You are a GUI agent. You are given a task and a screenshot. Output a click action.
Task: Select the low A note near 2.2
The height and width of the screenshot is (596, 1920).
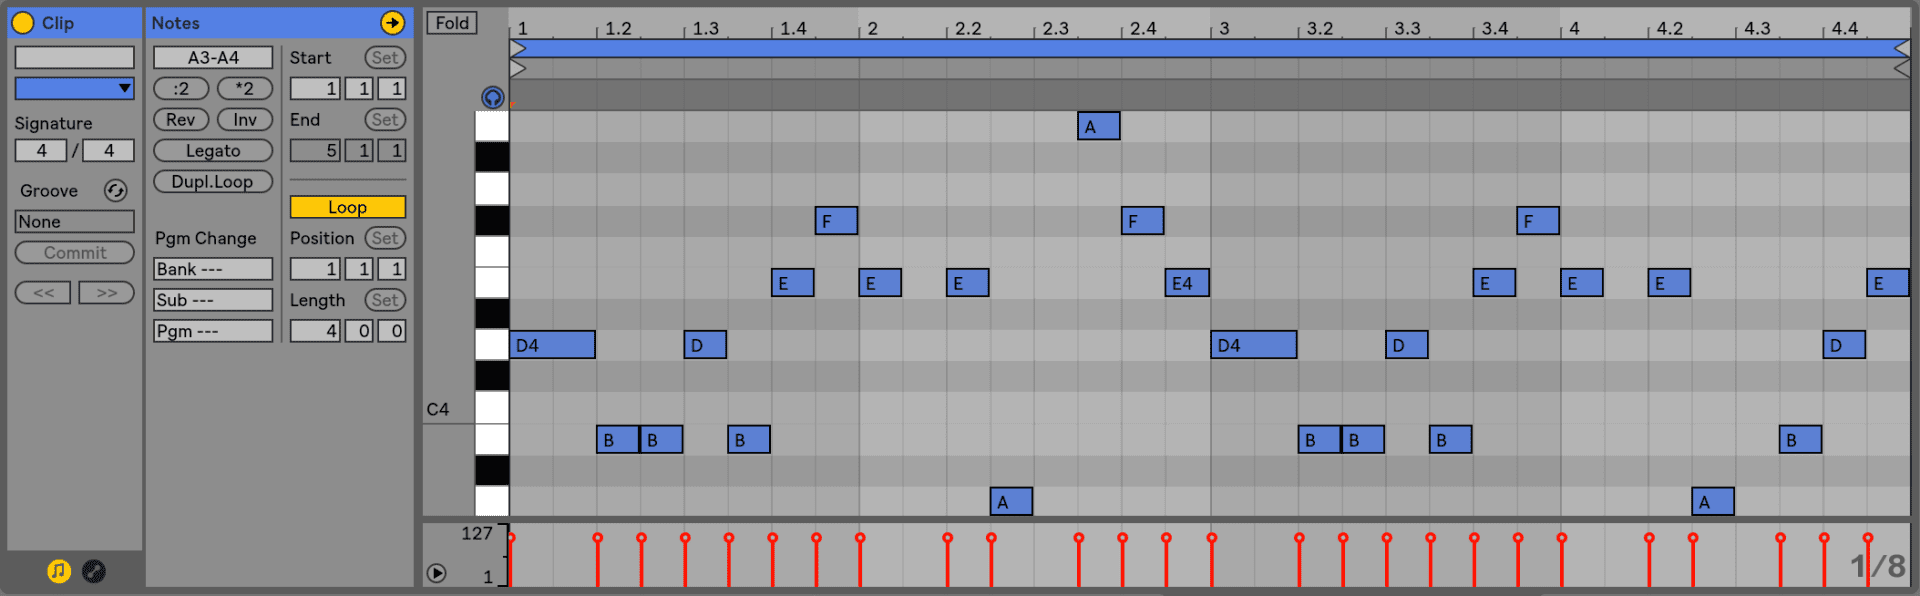click(x=1011, y=502)
